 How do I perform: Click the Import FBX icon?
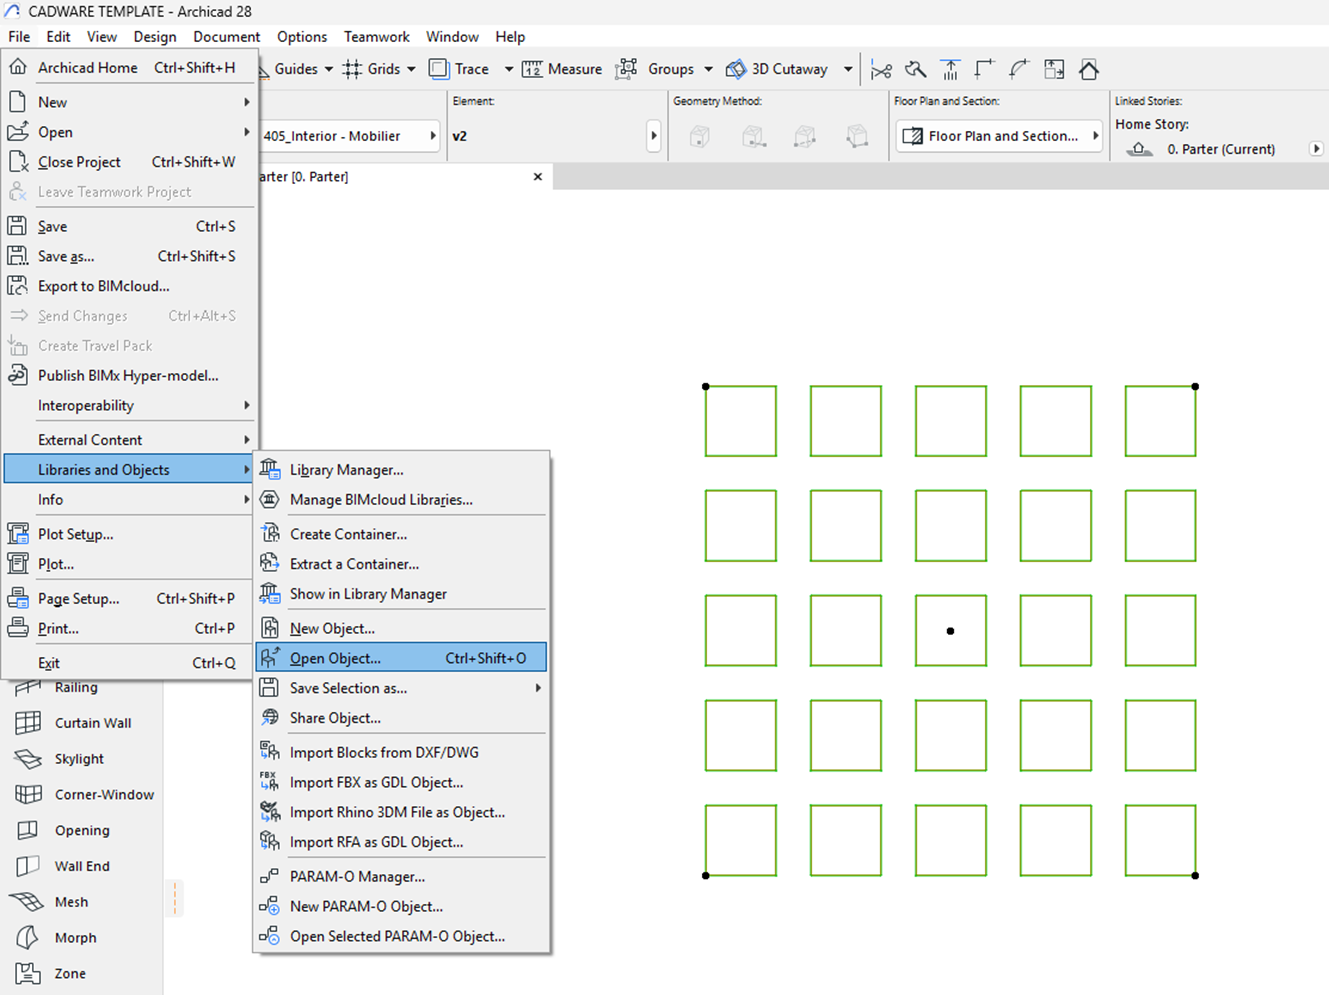coord(270,782)
